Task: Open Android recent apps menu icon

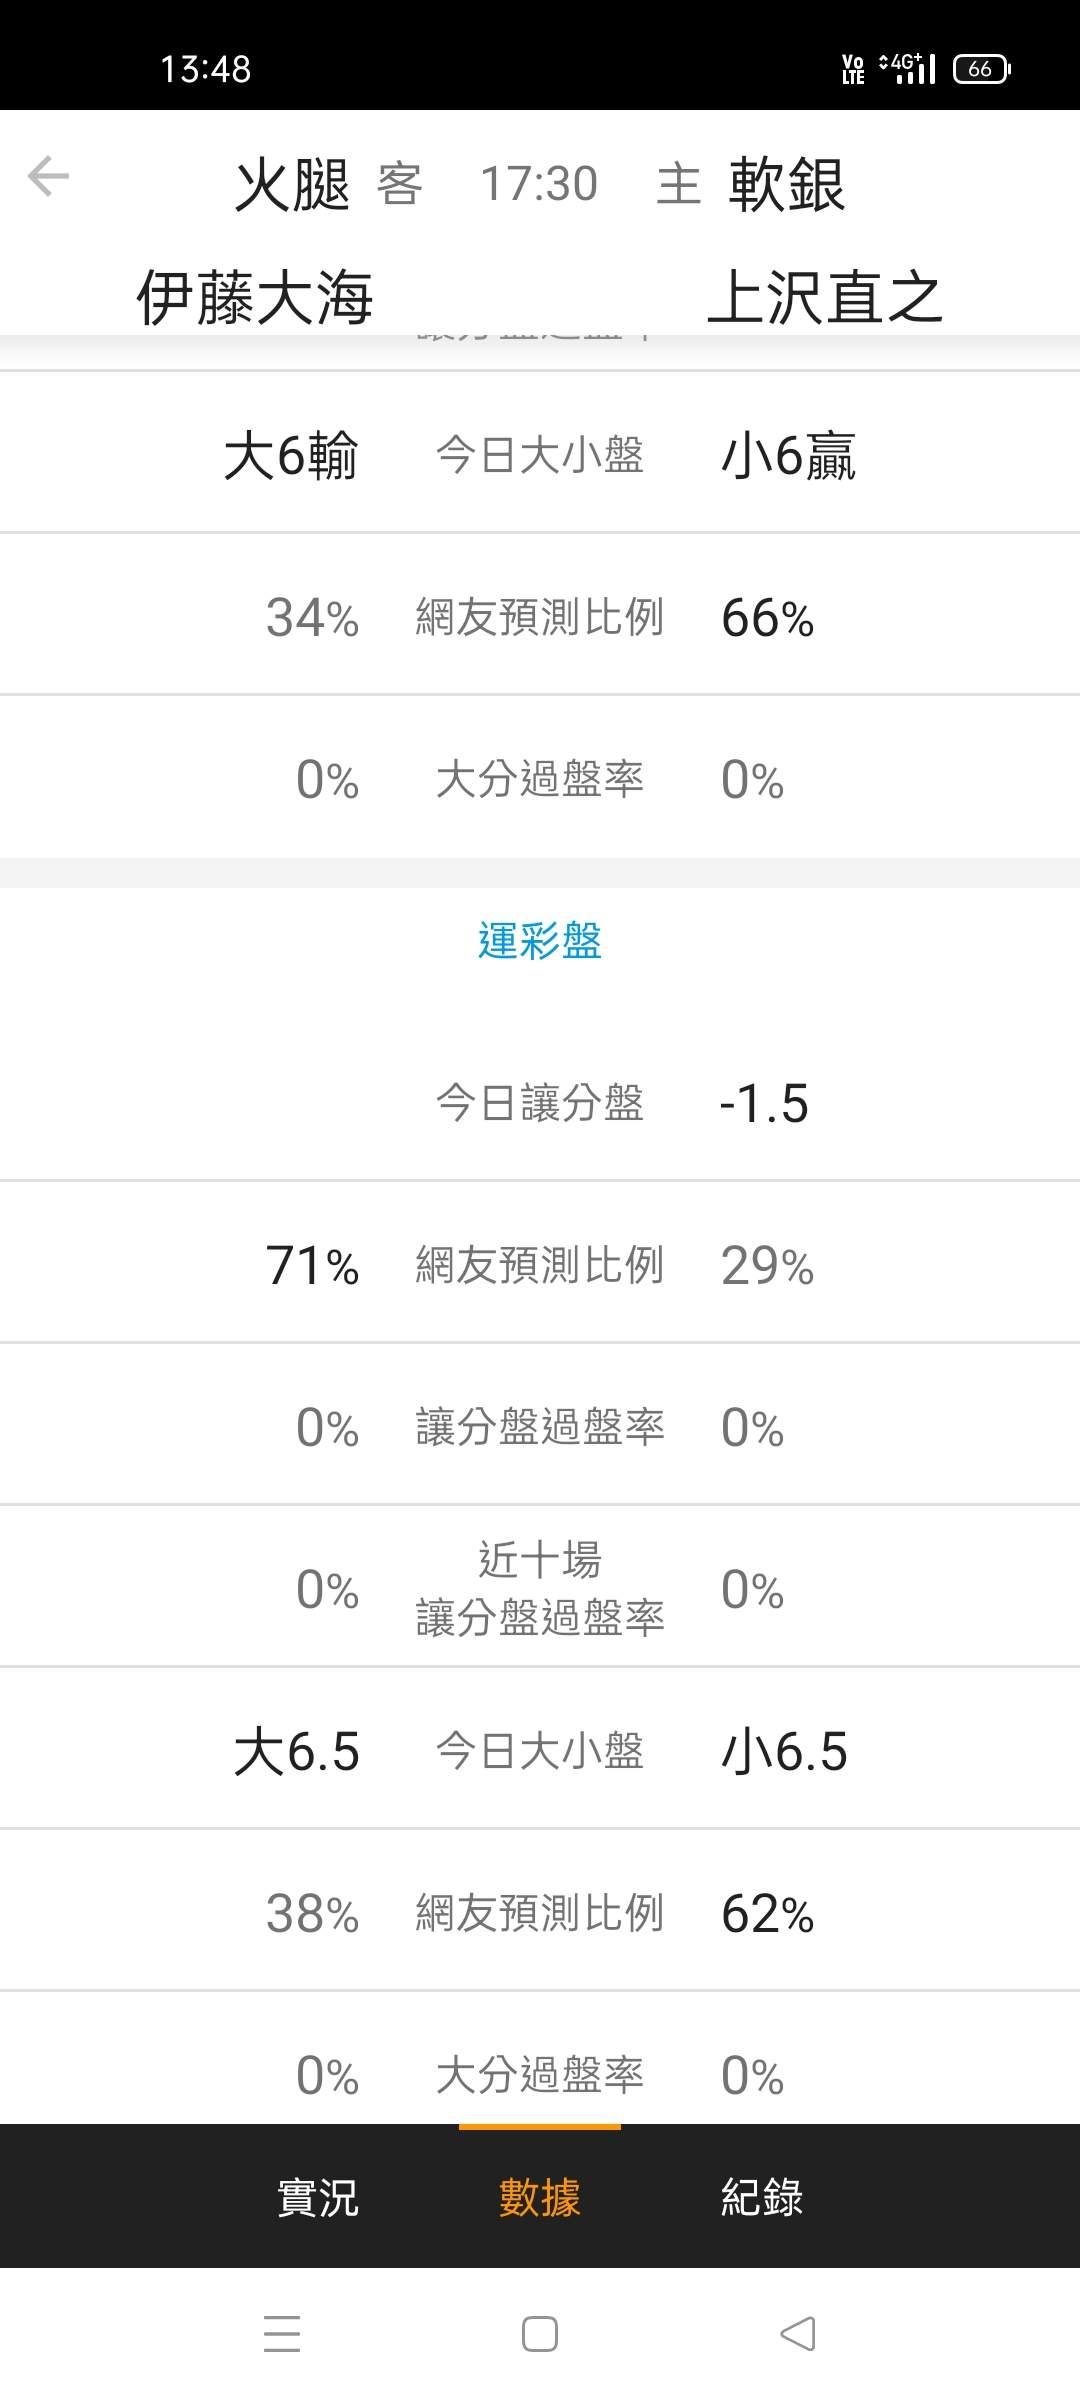Action: click(x=282, y=2334)
